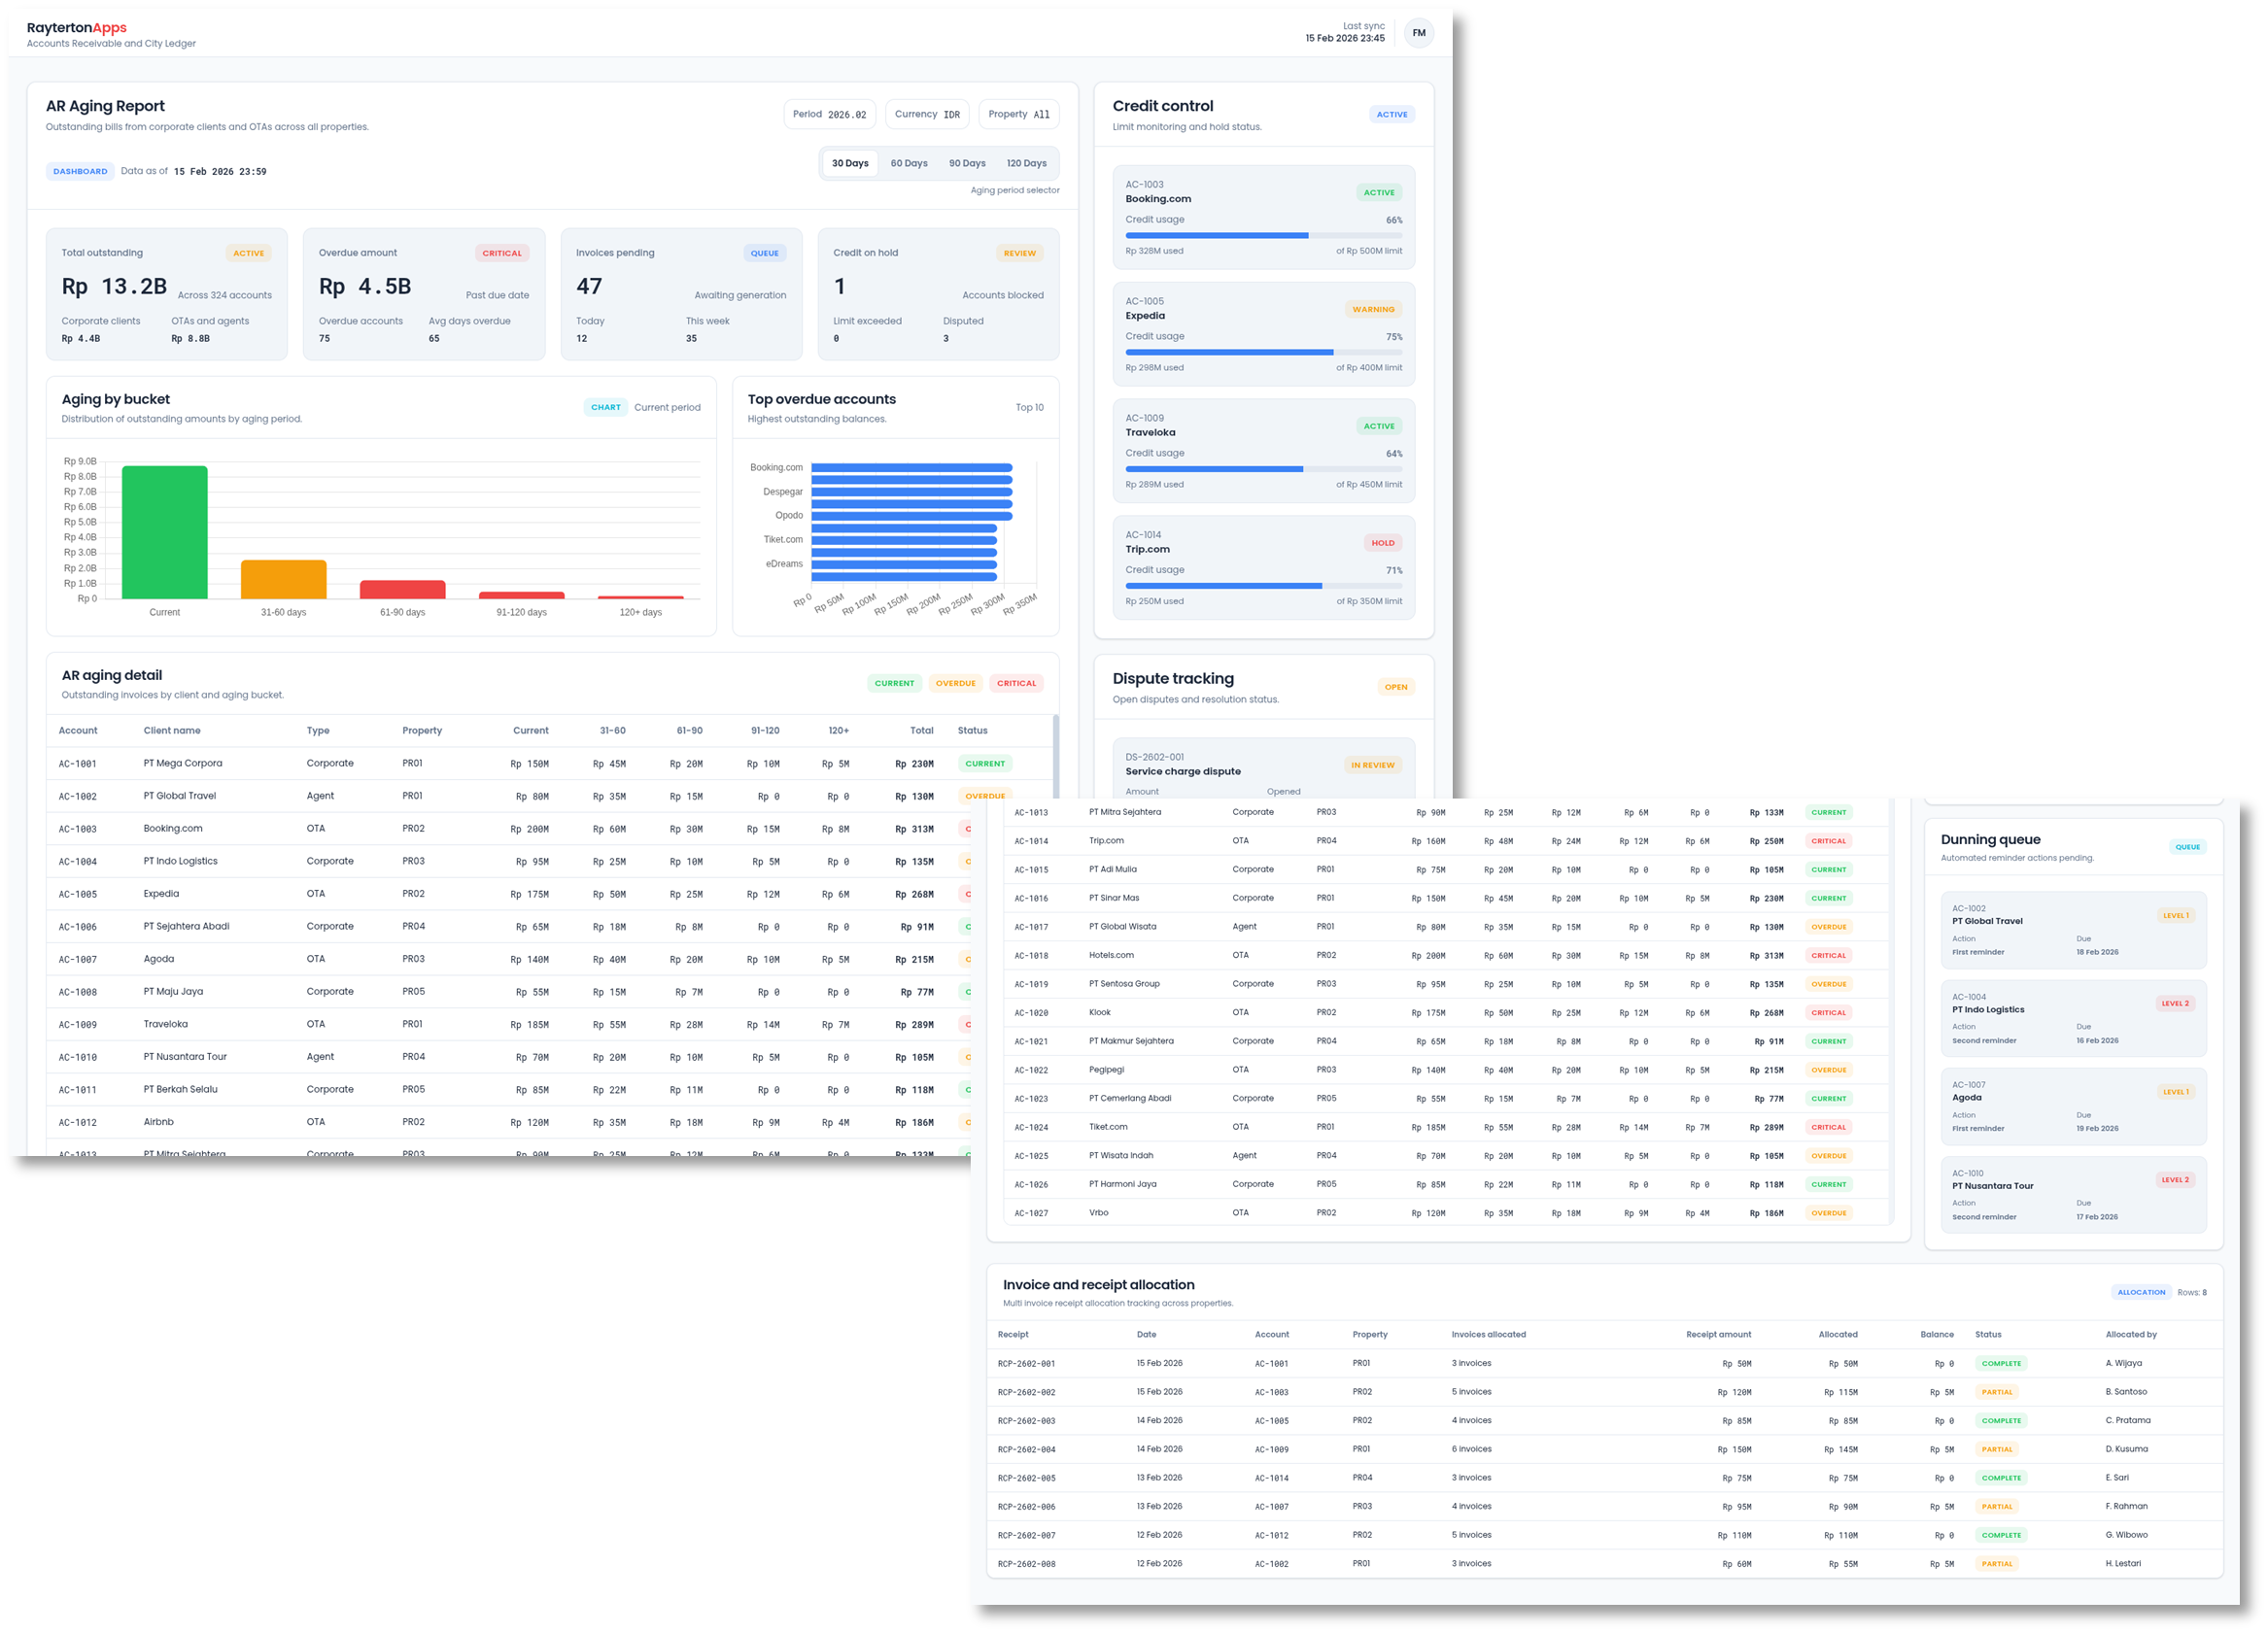Click the QUEUE badge on Invoices pending
Image resolution: width=2268 pixels, height=1633 pixels.
pyautogui.click(x=765, y=253)
